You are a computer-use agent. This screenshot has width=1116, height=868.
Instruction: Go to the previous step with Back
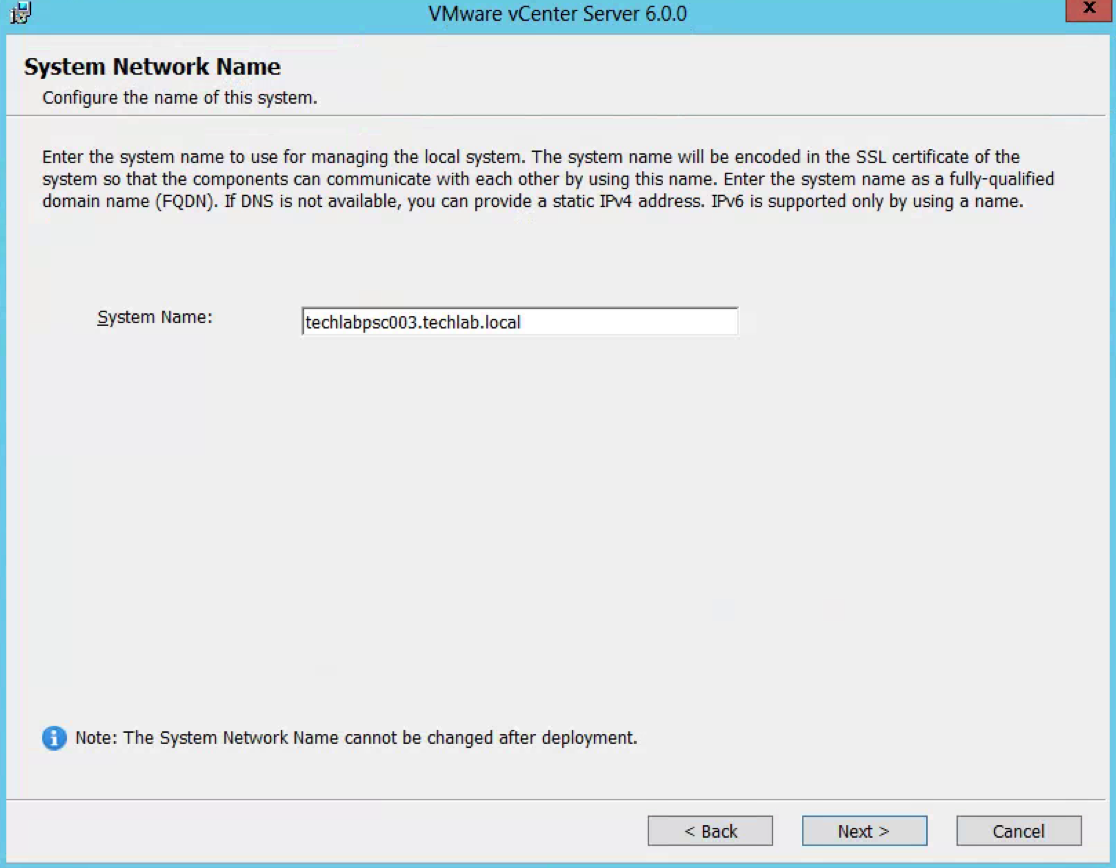point(710,831)
